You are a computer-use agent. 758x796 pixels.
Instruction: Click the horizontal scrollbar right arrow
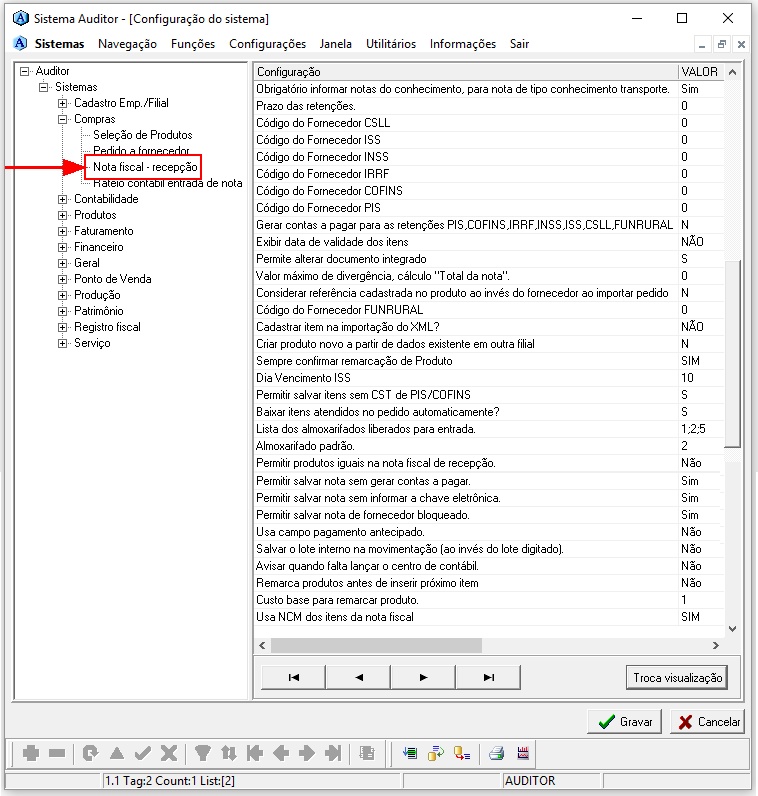click(716, 646)
